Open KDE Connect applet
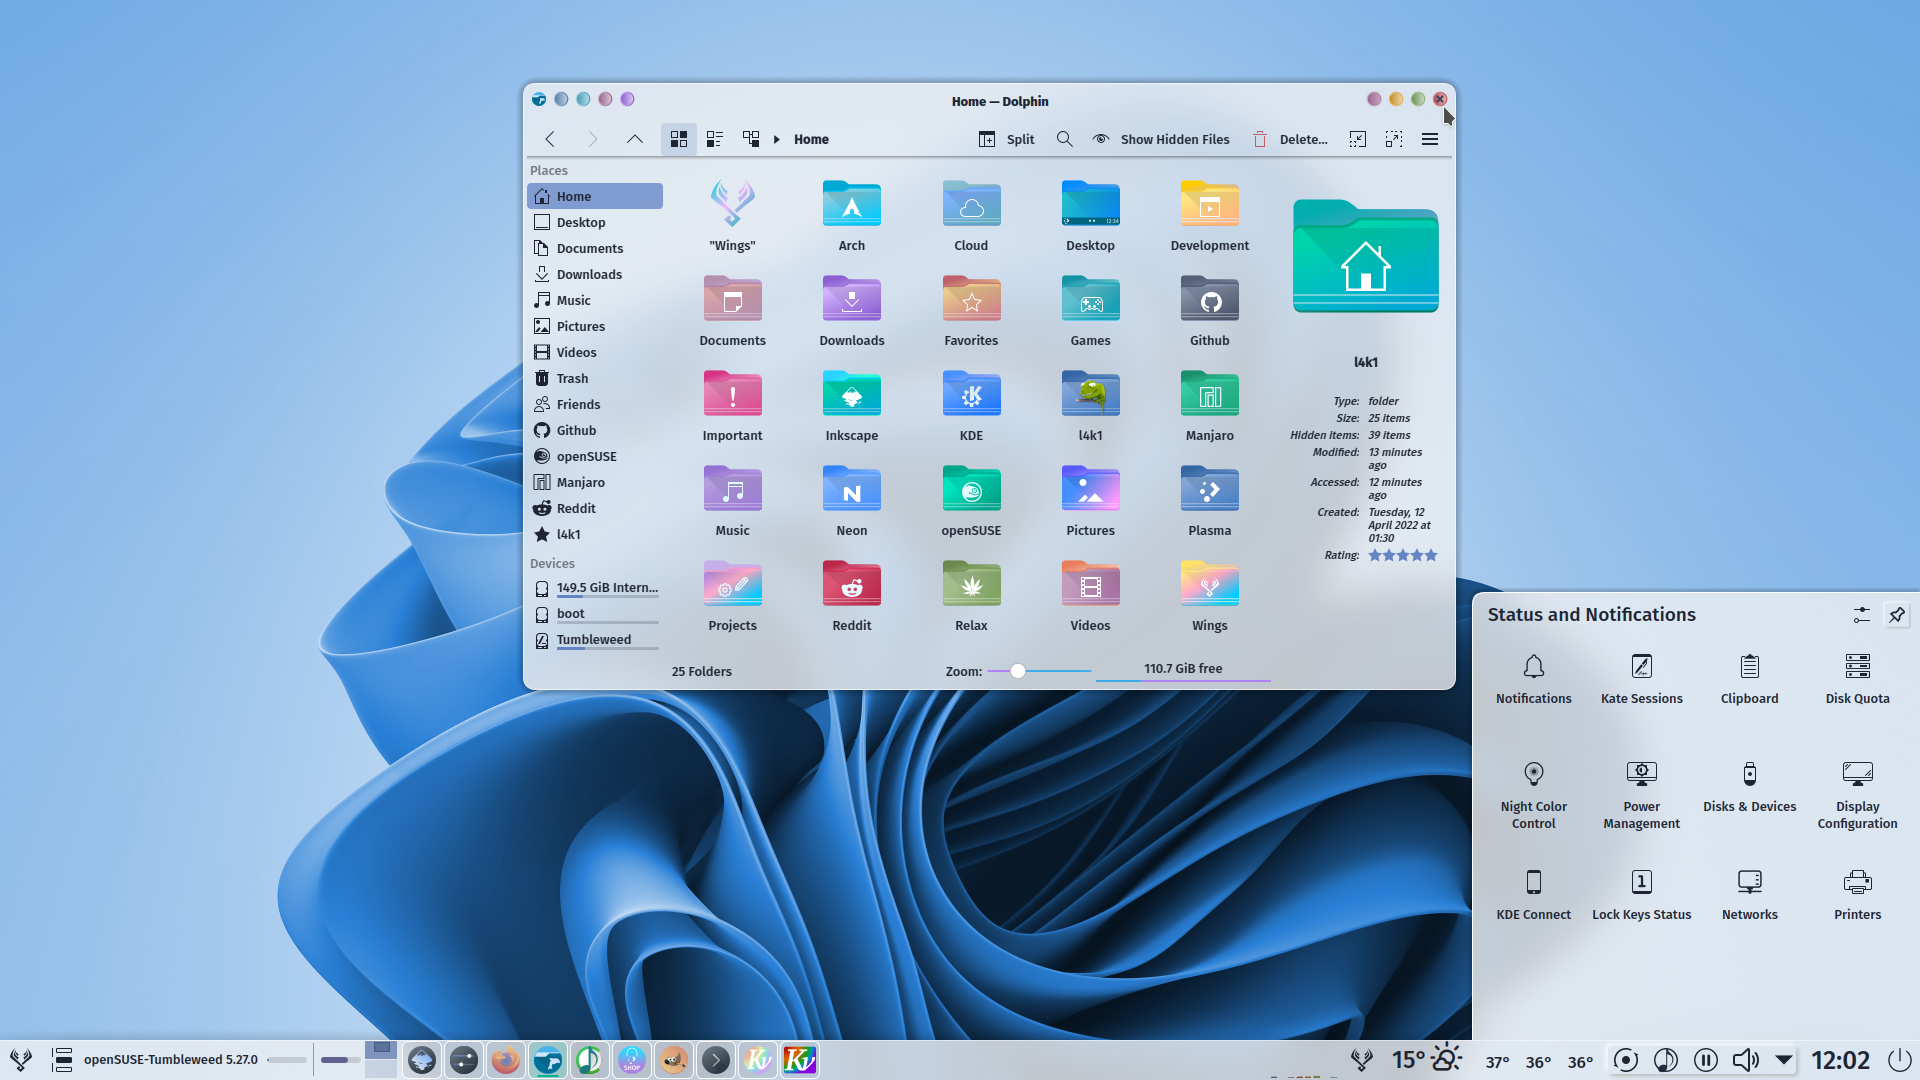Screen dimensions: 1920x1080 (1534, 895)
